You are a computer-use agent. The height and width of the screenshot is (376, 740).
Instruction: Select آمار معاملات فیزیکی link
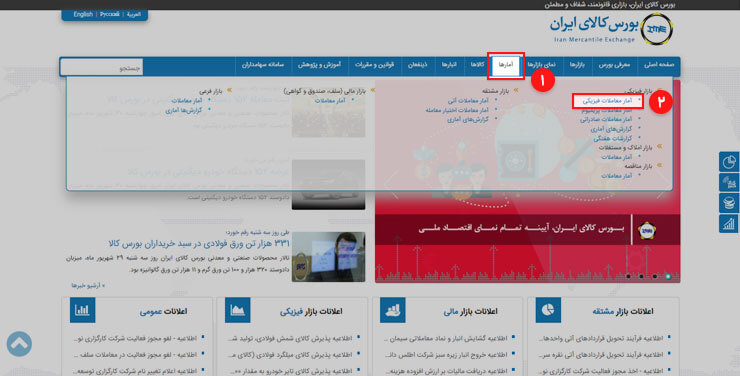pos(607,101)
